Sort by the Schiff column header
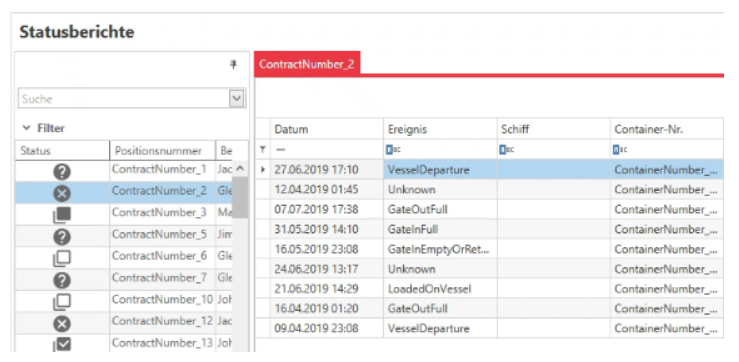This screenshot has width=739, height=362. [x=554, y=129]
